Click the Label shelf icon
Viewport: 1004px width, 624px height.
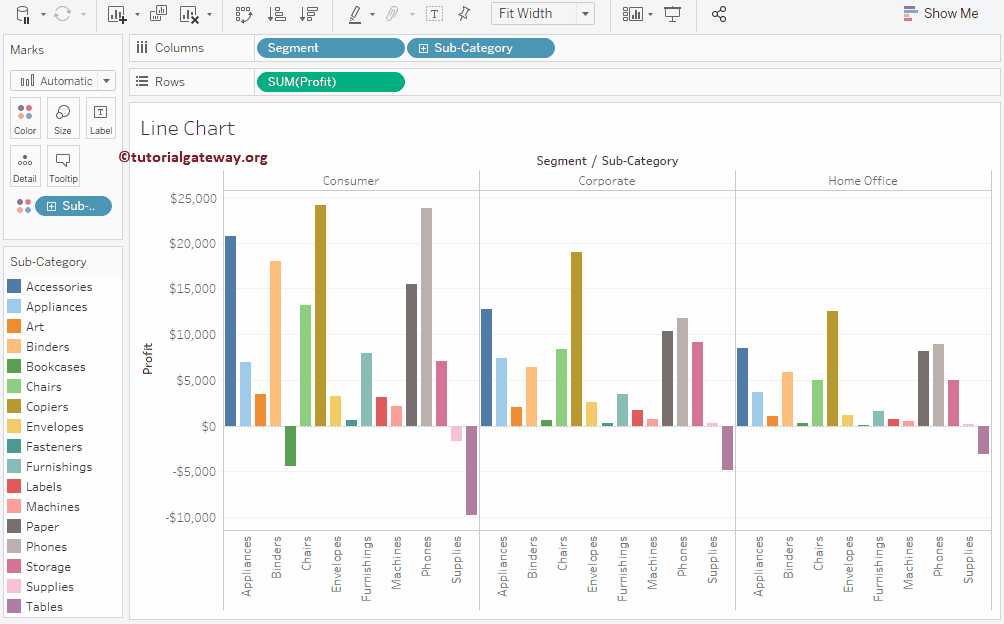click(x=100, y=118)
